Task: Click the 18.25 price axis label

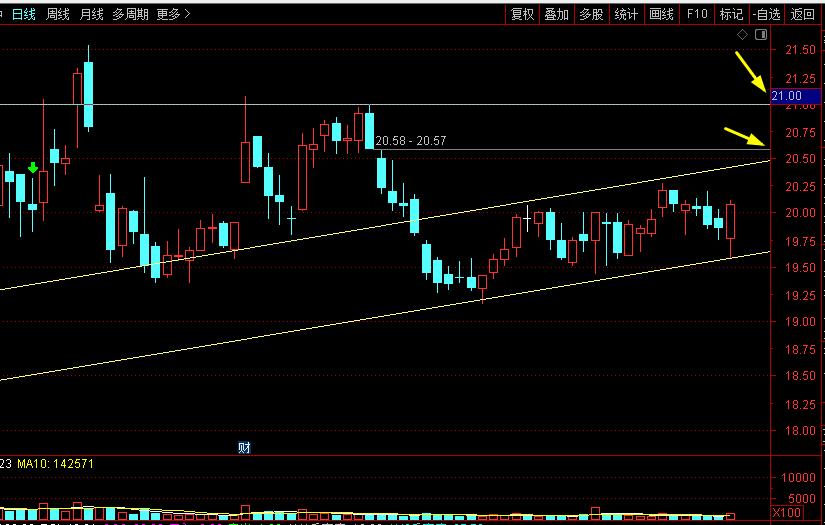Action: click(x=800, y=405)
